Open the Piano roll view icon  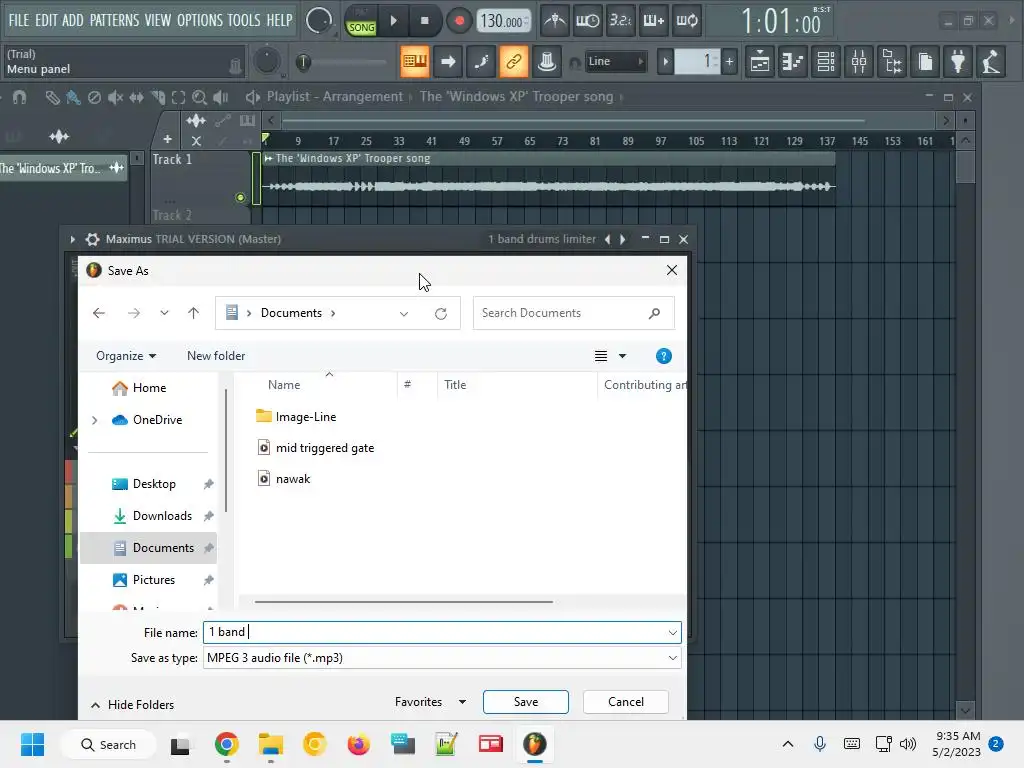793,61
